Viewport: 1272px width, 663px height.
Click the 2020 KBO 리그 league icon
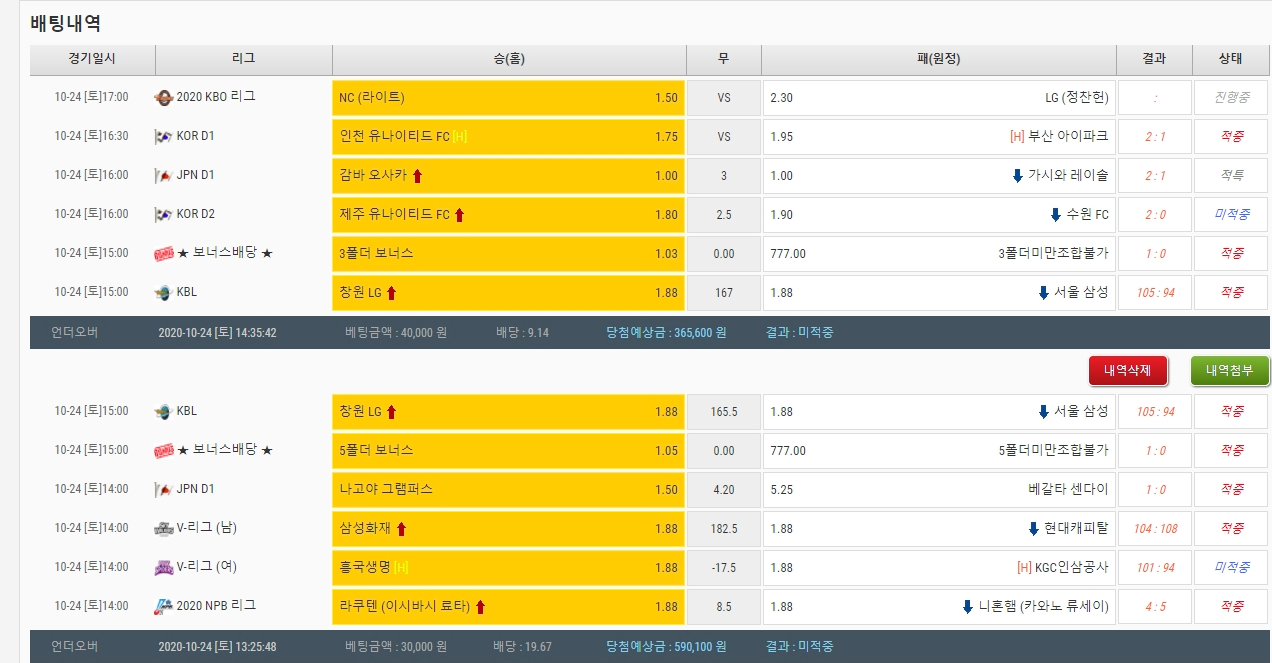coord(164,98)
